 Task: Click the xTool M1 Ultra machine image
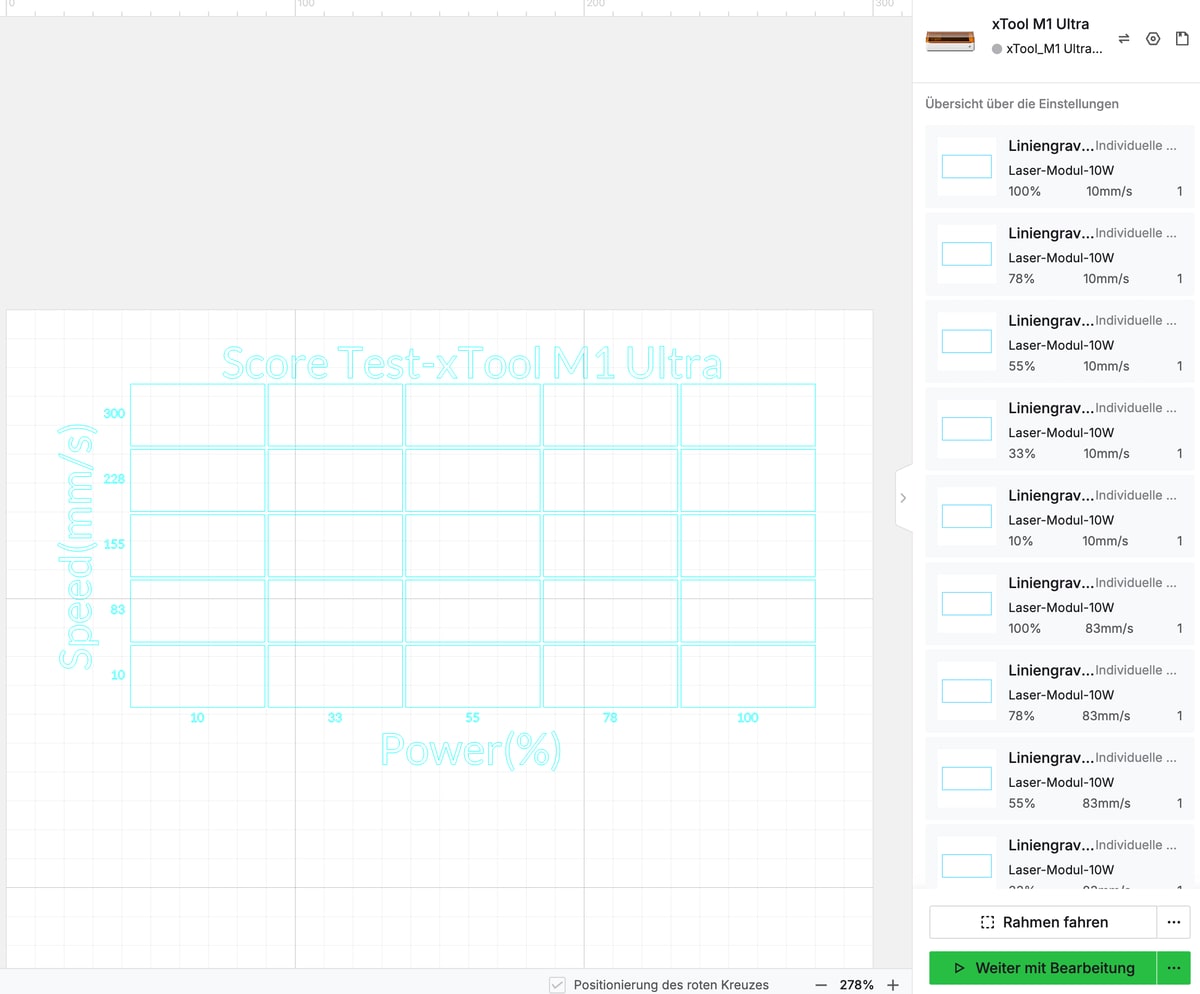(x=949, y=41)
